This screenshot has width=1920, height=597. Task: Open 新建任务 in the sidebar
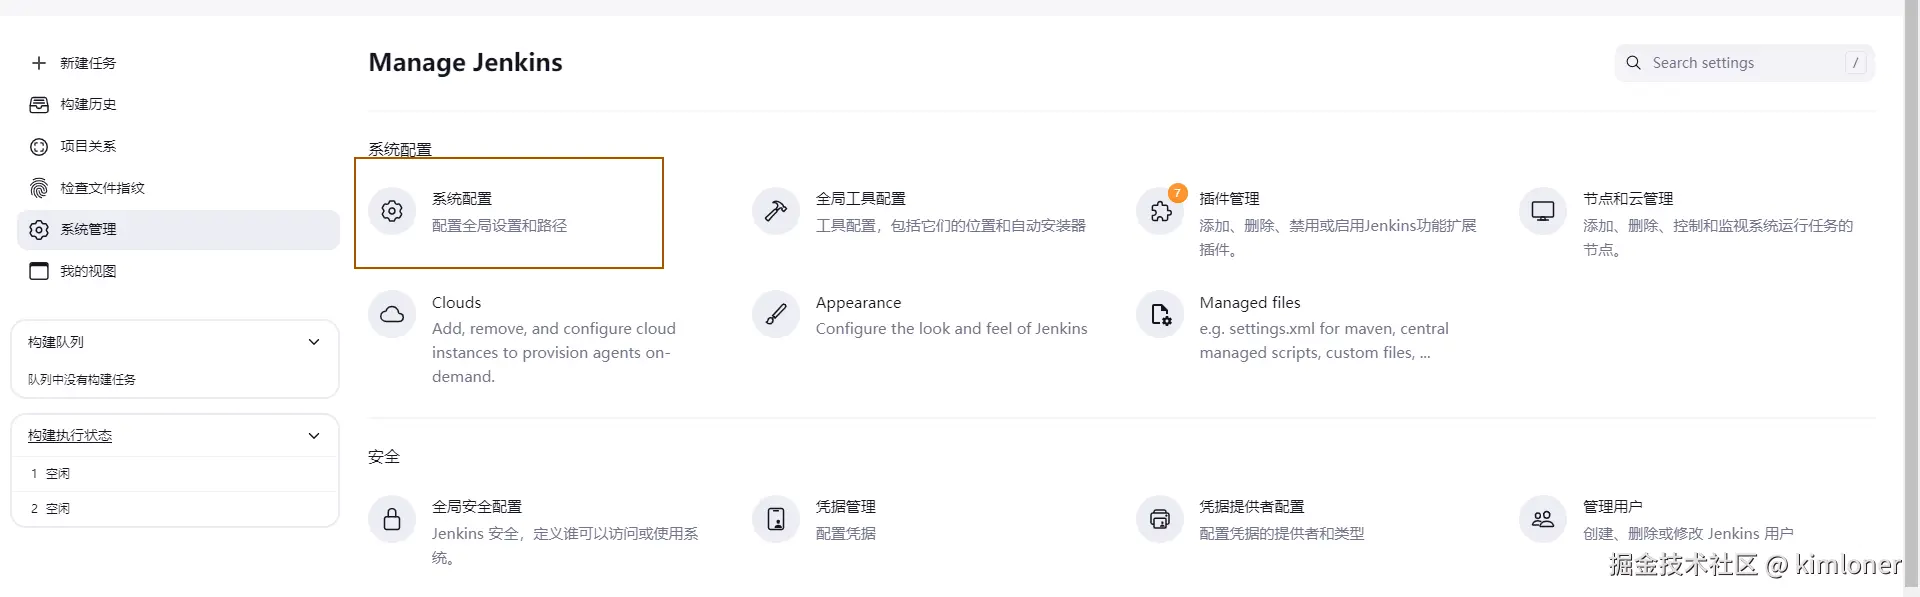tap(88, 63)
